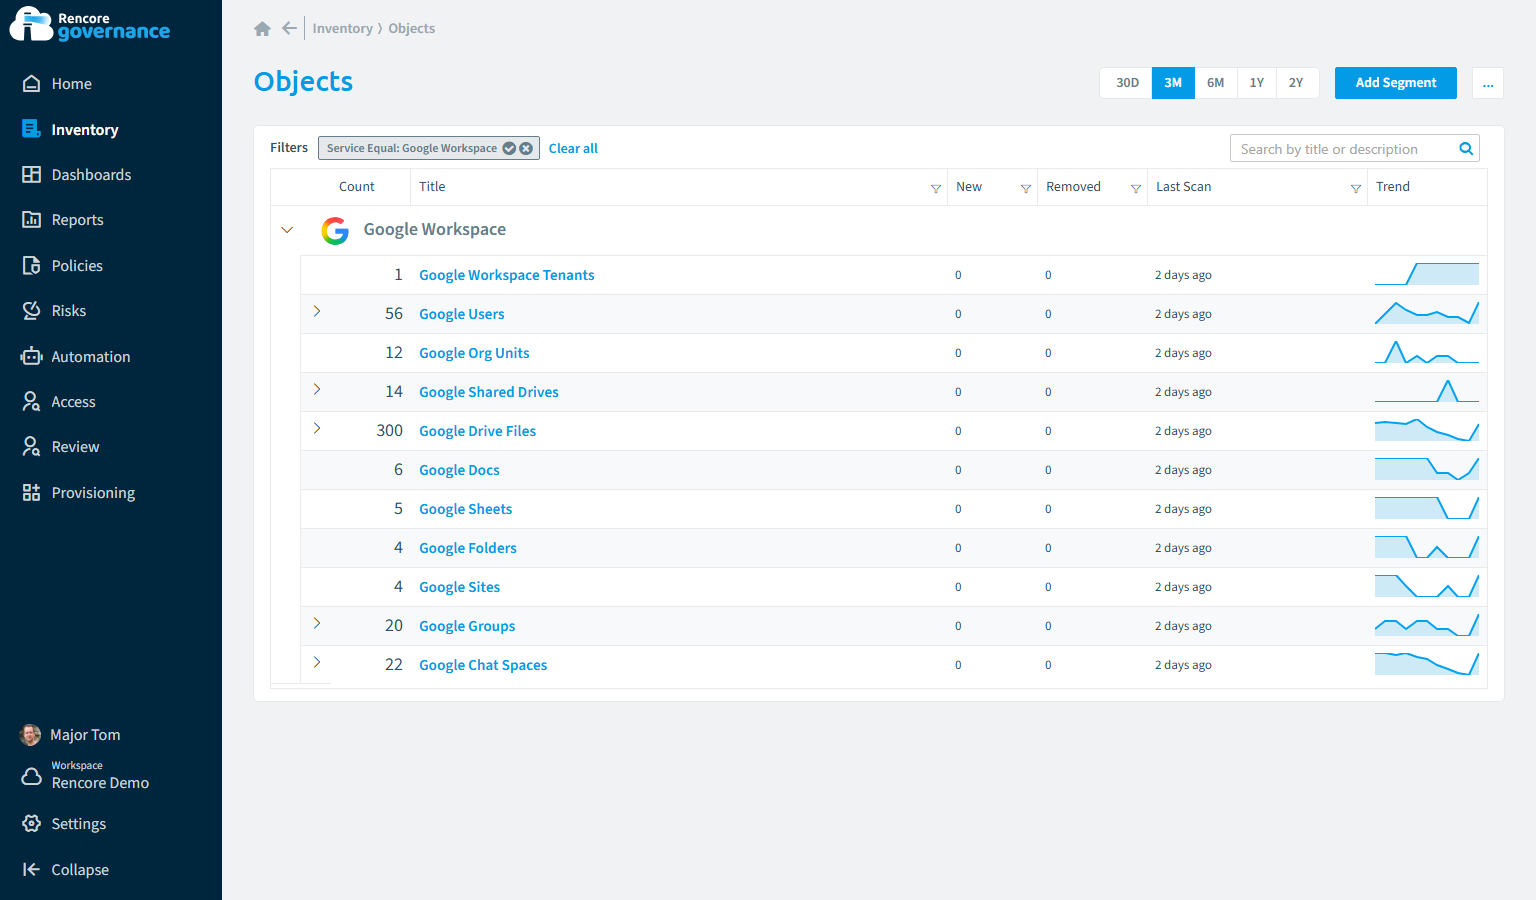
Task: Confirm the service filter check icon
Action: [509, 148]
